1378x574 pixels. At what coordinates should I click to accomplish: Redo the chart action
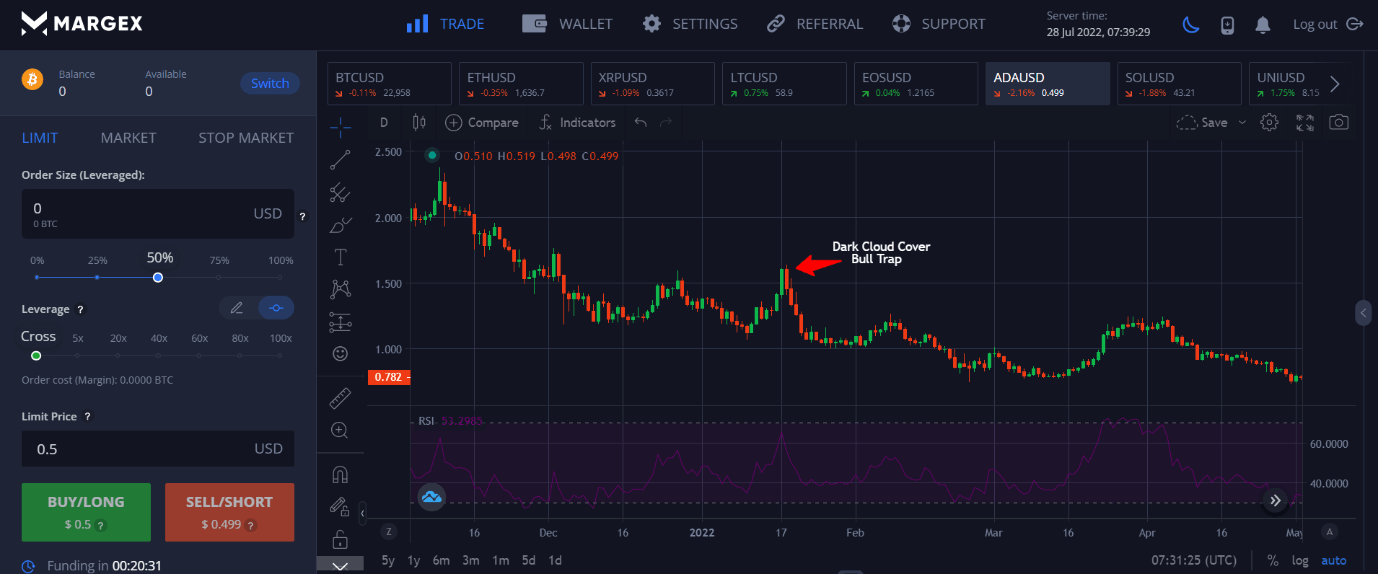click(666, 122)
